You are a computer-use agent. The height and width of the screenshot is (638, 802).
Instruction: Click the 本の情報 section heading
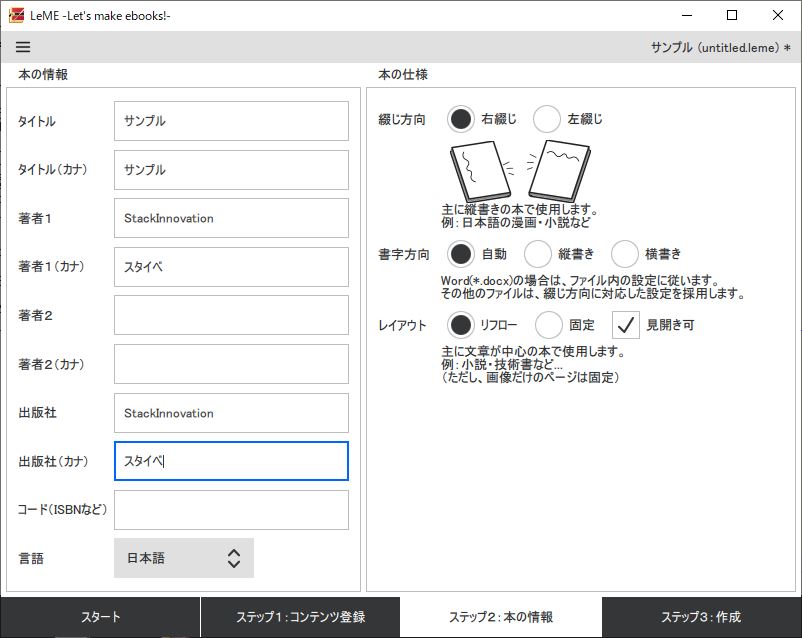[x=43, y=75]
